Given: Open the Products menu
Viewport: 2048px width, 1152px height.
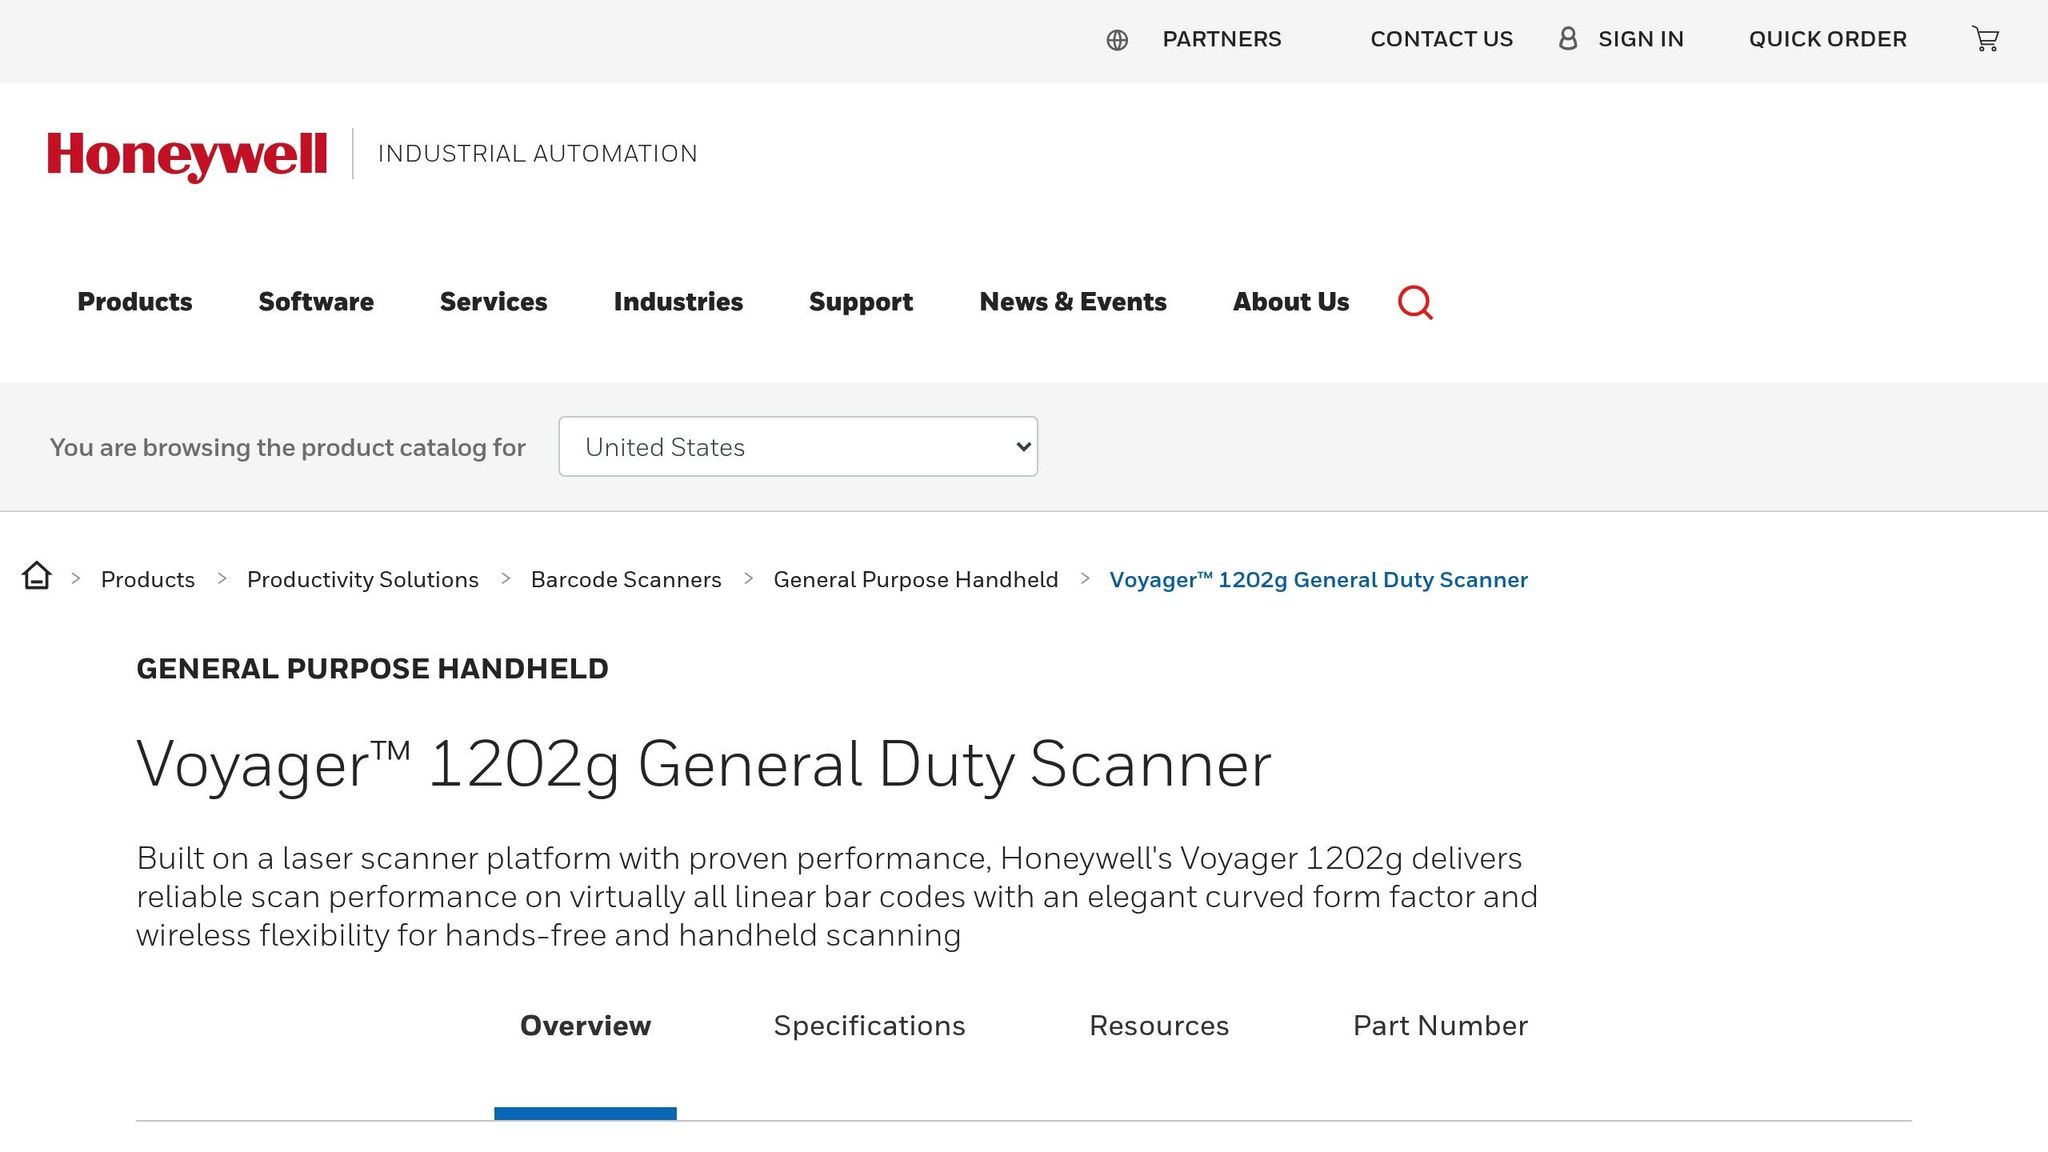Looking at the screenshot, I should (134, 302).
